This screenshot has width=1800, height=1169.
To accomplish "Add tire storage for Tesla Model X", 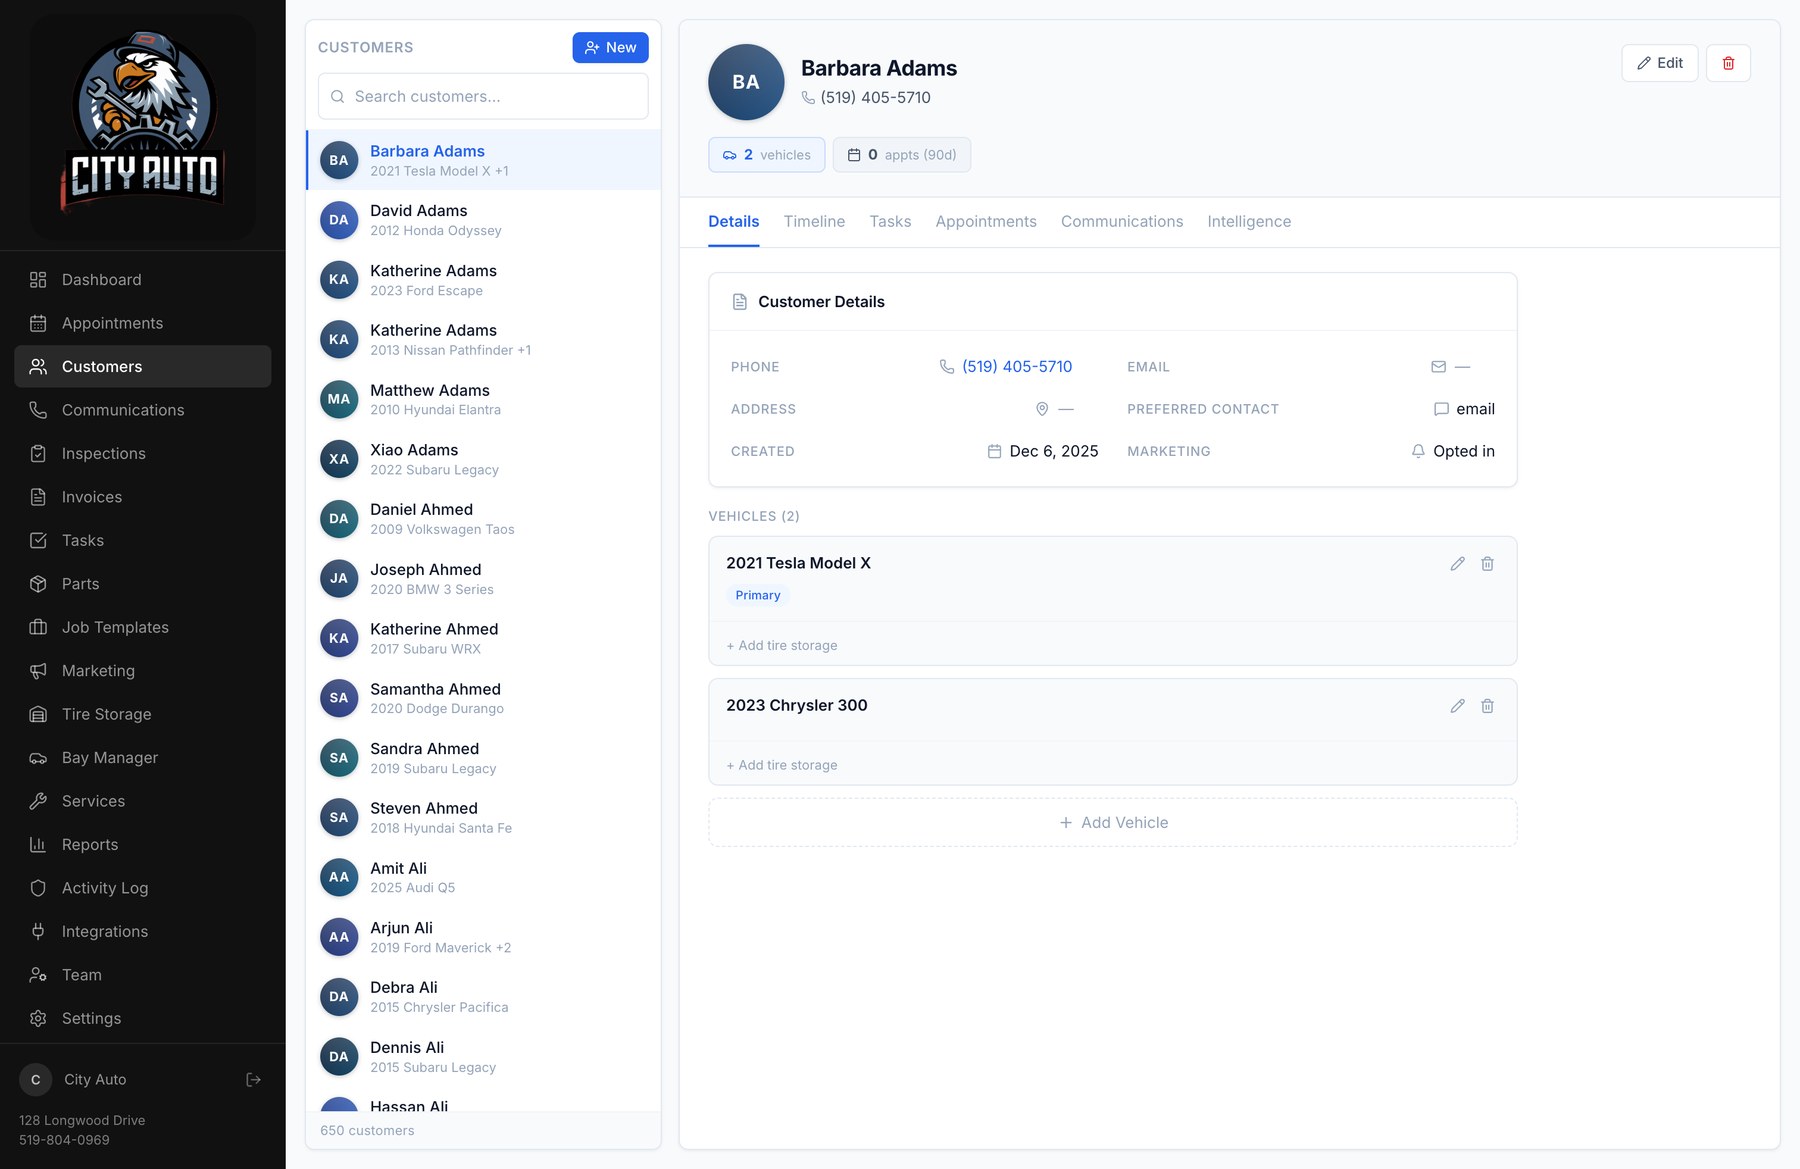I will (782, 646).
